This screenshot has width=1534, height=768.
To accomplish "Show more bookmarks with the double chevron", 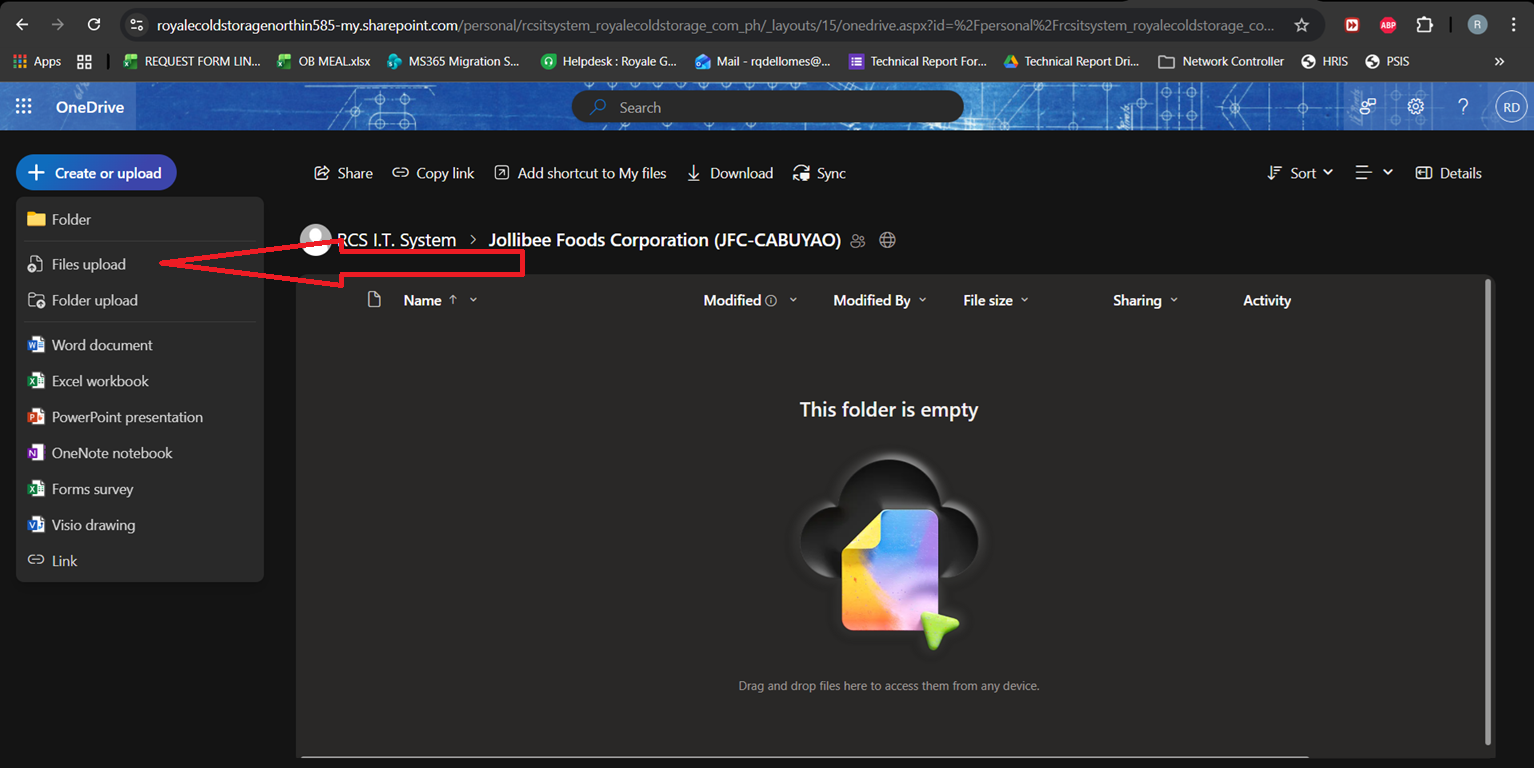I will [1499, 61].
